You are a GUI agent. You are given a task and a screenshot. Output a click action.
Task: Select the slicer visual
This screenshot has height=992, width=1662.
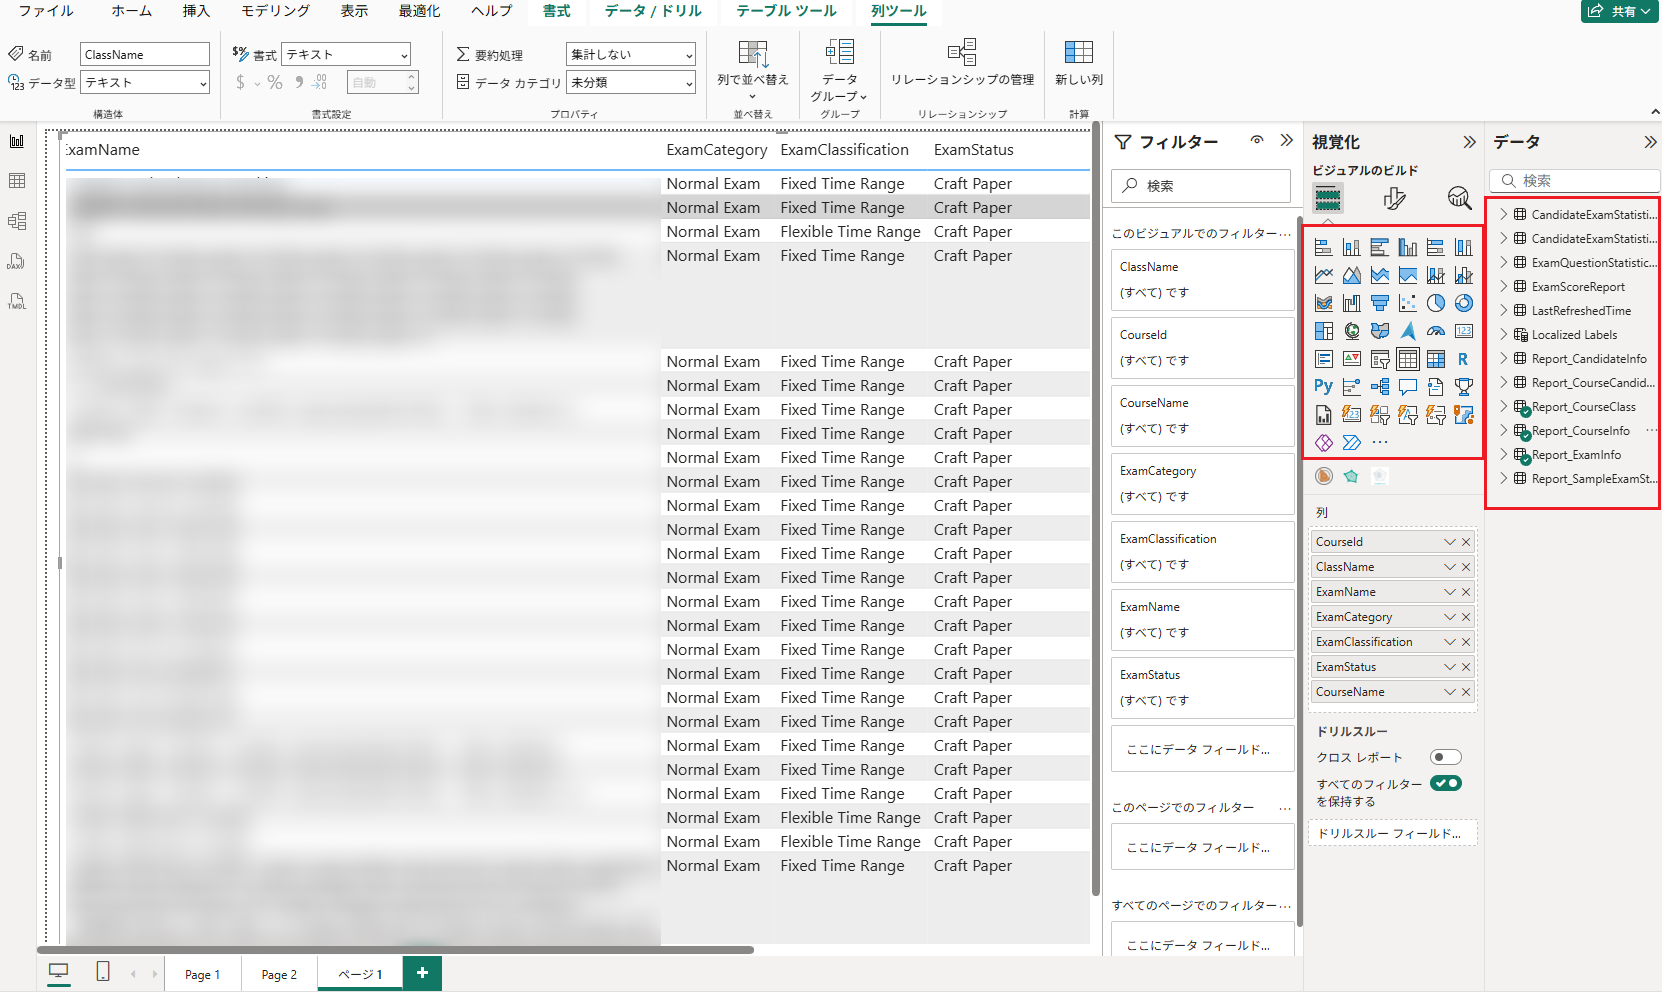(1379, 358)
